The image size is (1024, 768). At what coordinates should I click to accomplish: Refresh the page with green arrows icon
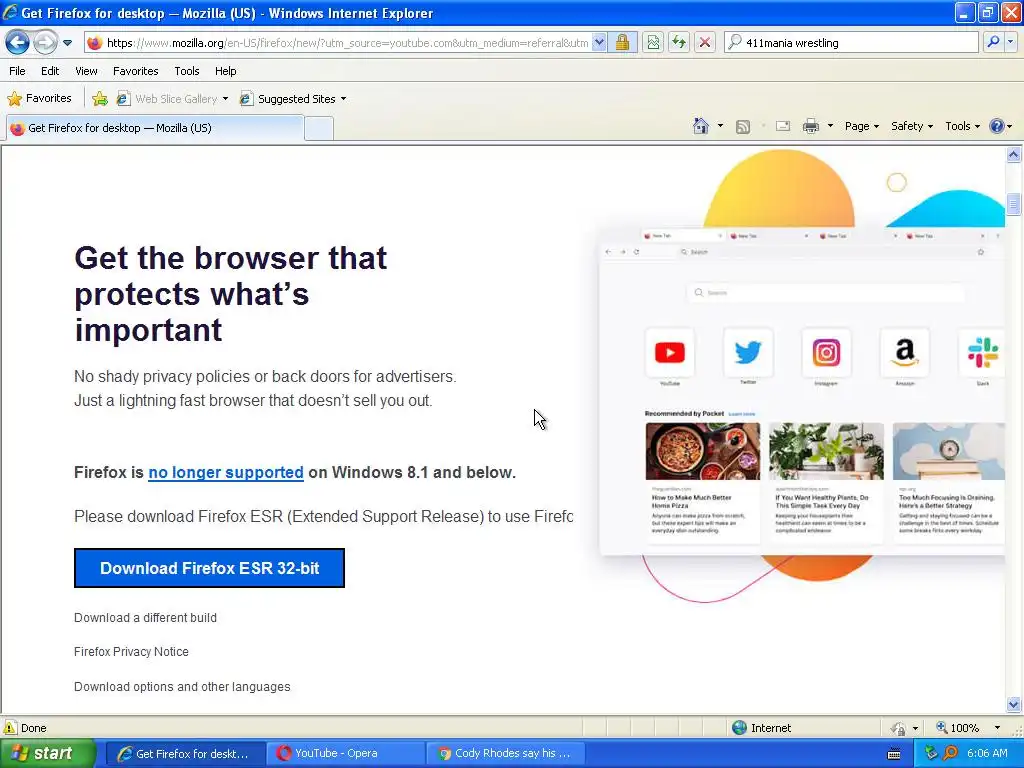(679, 43)
